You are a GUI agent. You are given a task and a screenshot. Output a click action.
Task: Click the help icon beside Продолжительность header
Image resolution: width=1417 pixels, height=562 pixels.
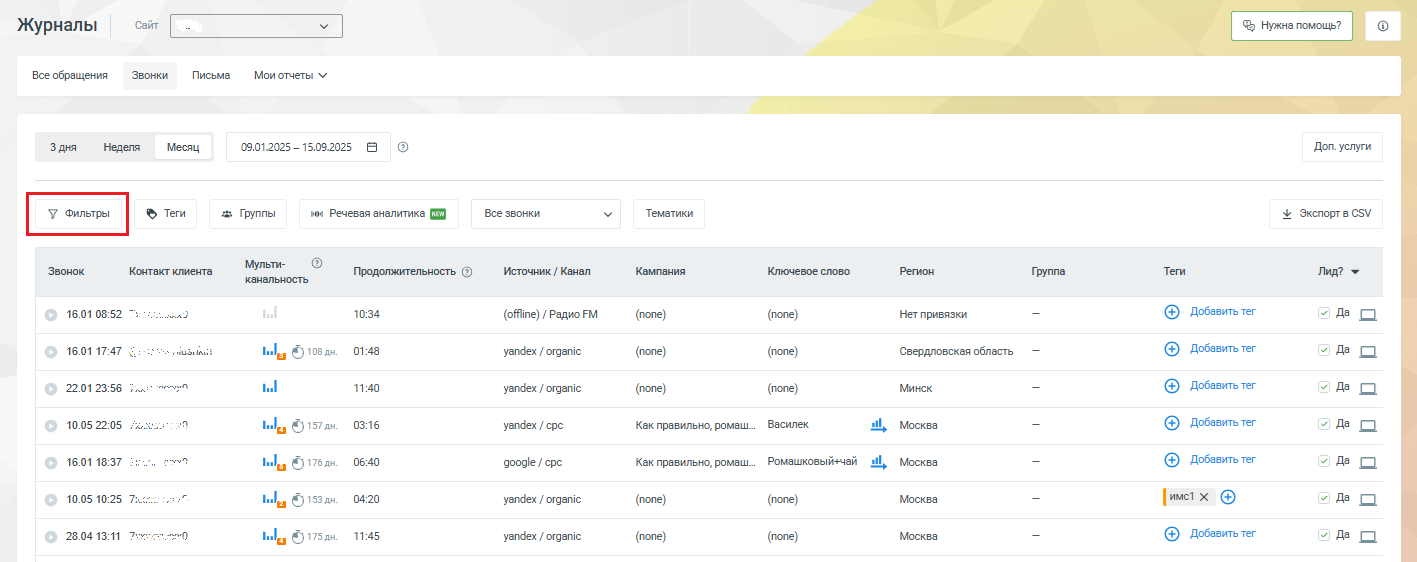pos(467,272)
